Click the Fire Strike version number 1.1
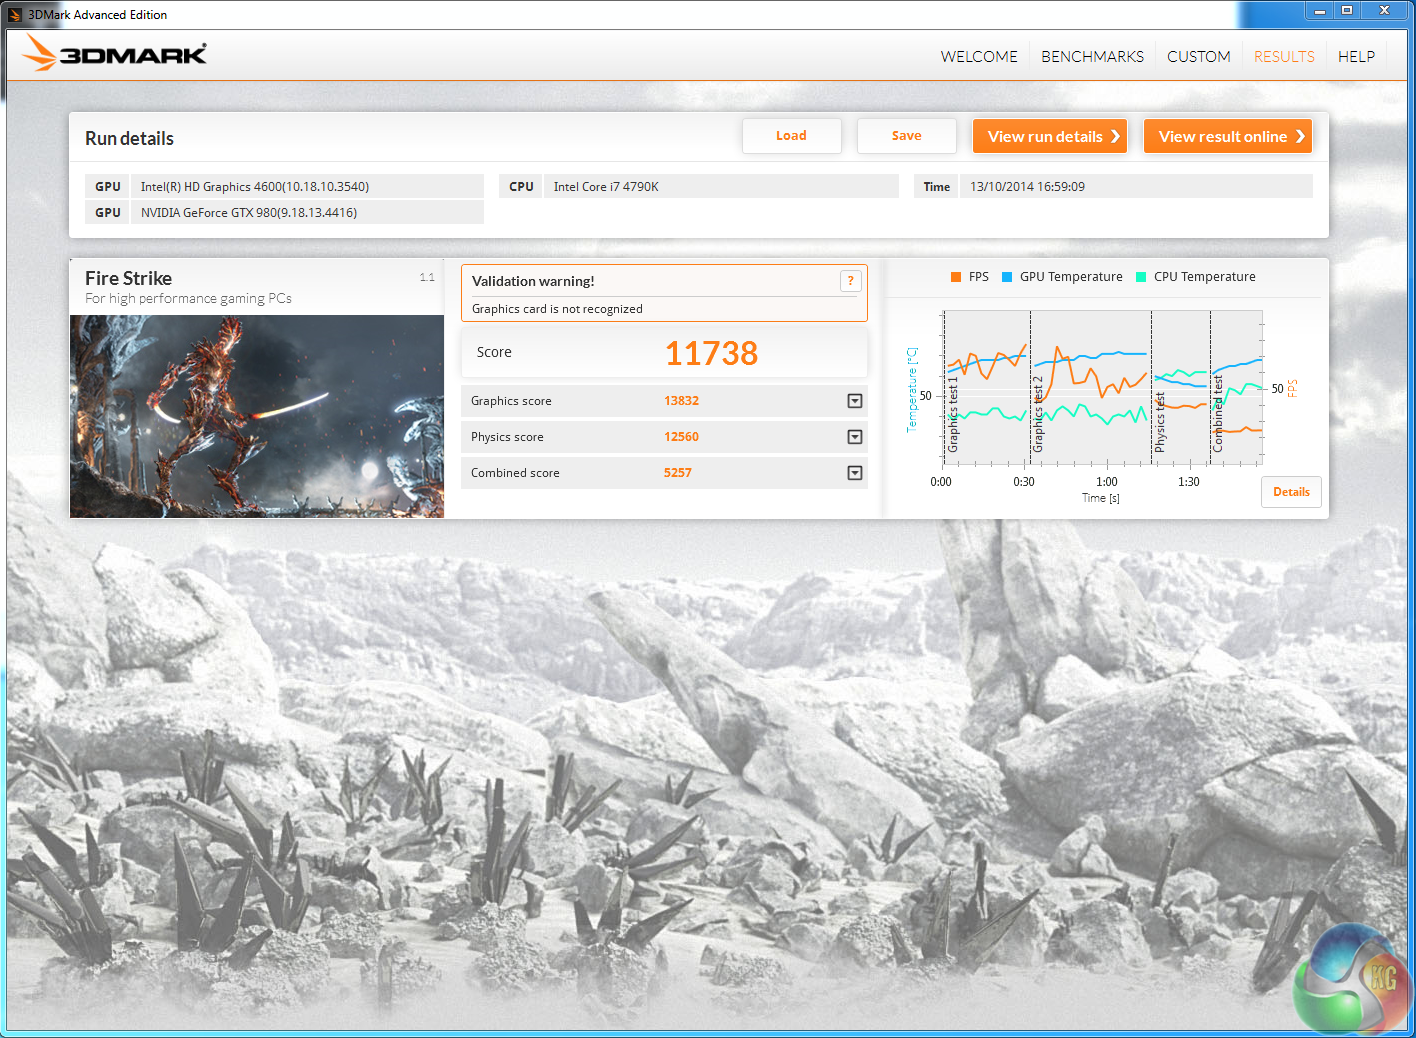1416x1038 pixels. tap(427, 277)
